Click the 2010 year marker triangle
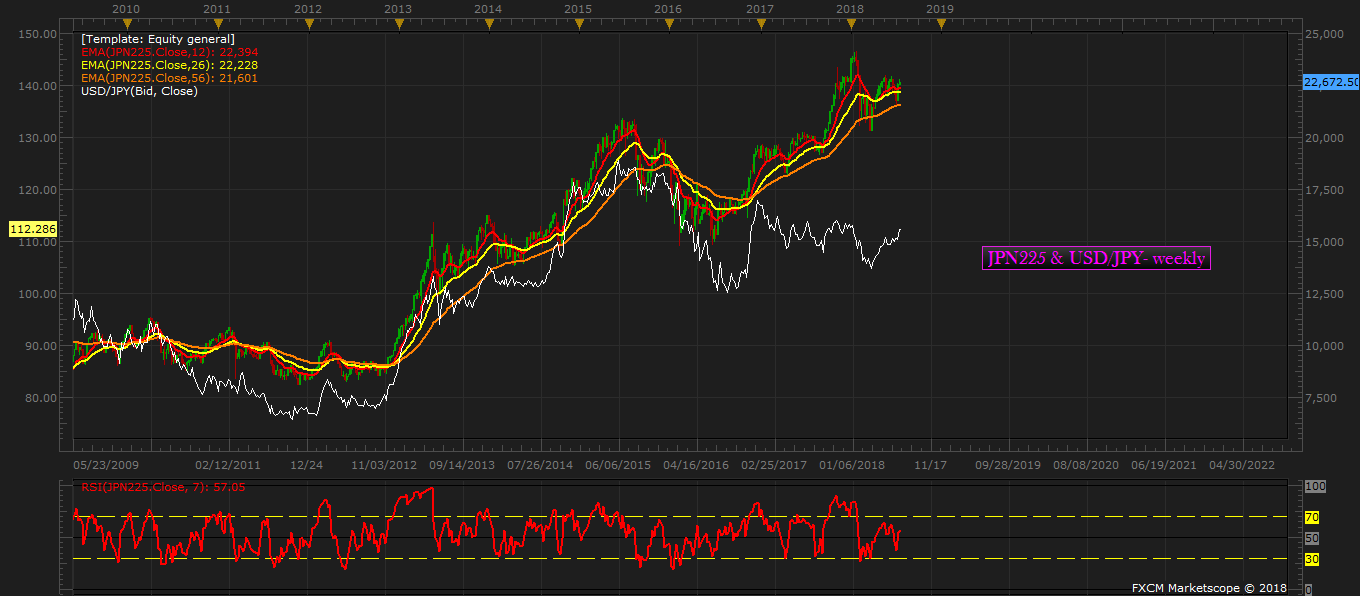1360x596 pixels. 126,22
